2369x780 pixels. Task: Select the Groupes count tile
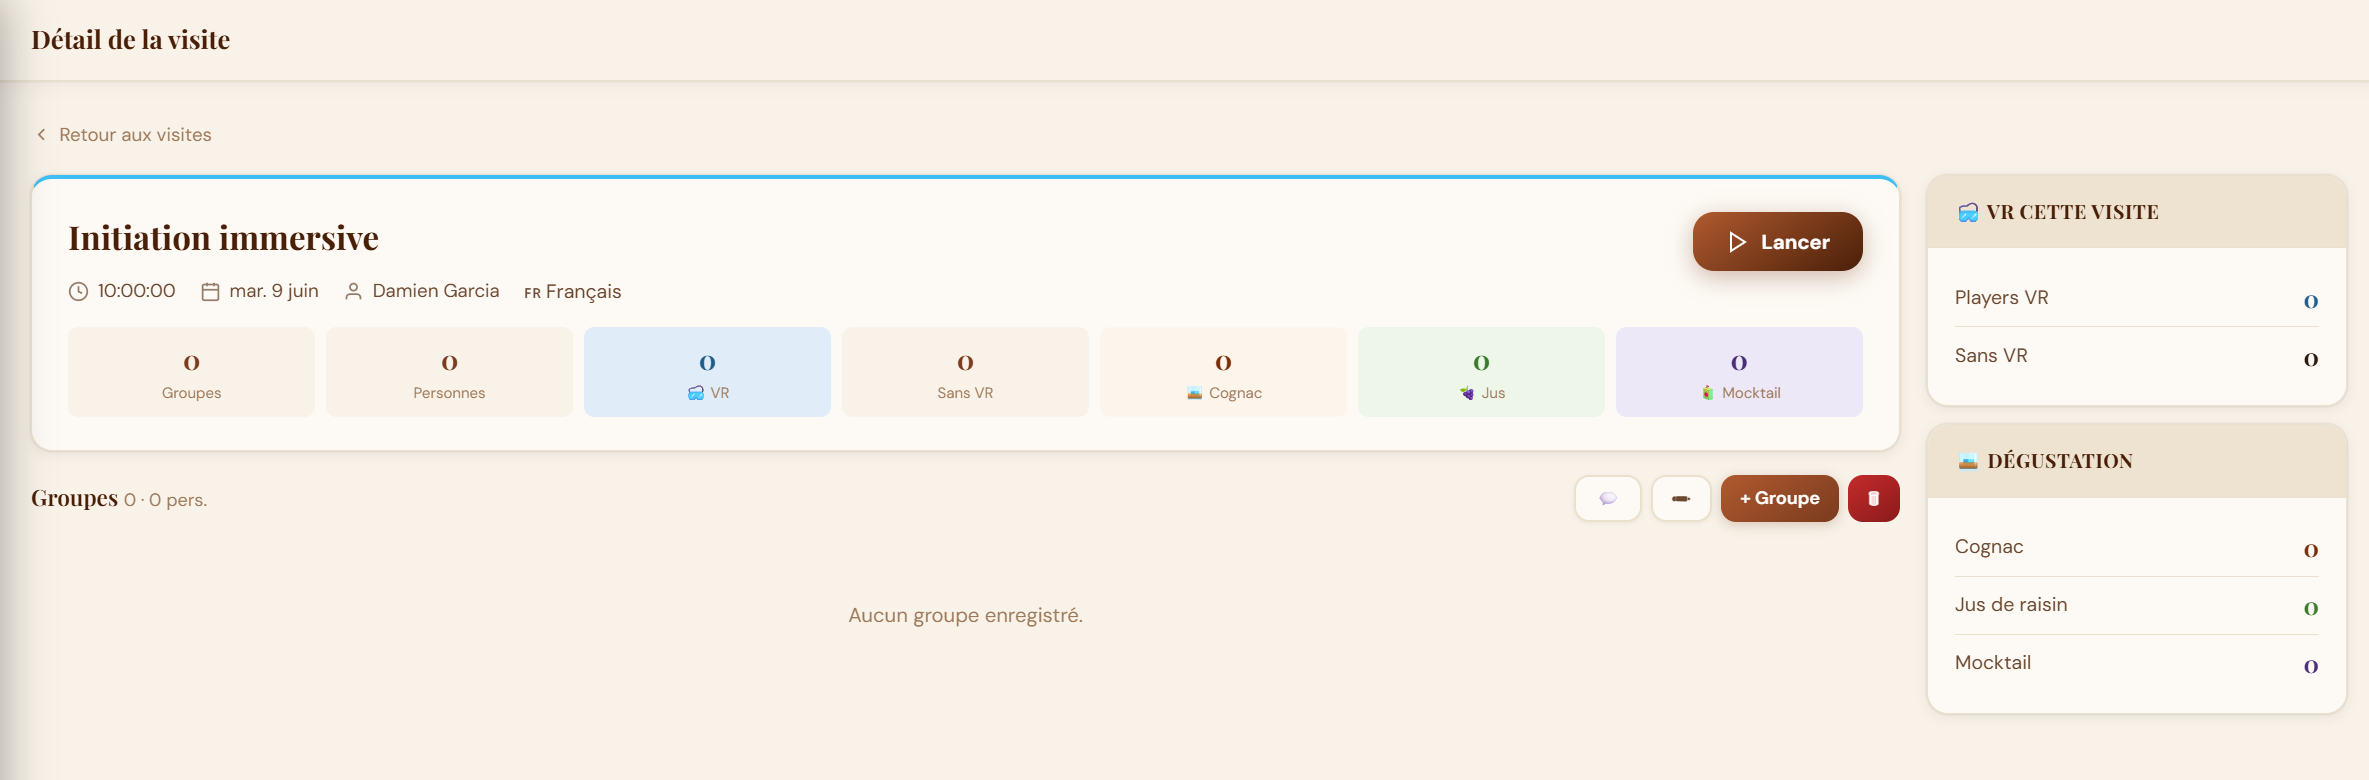(x=191, y=372)
